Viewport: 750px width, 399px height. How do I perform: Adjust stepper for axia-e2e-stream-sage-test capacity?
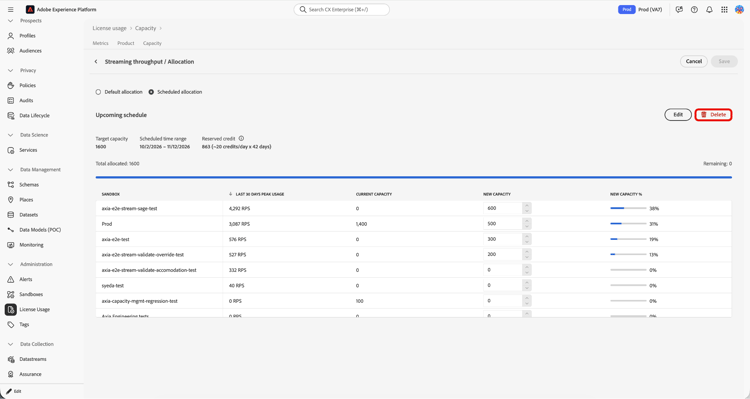527,209
